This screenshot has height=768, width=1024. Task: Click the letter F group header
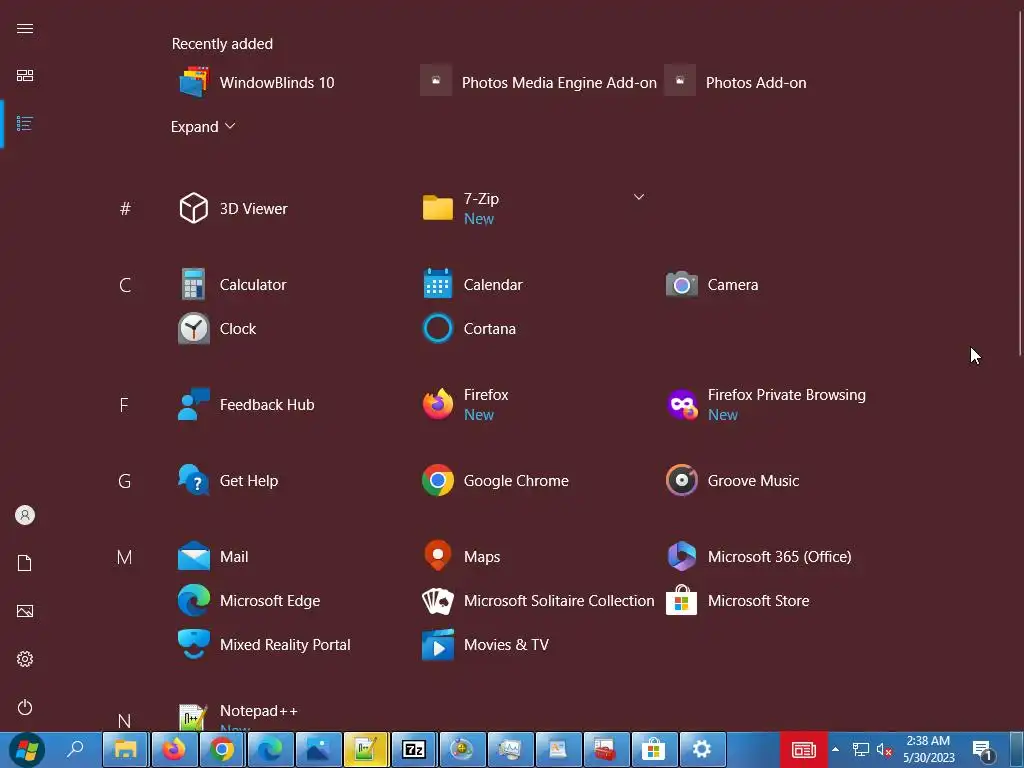coord(124,405)
